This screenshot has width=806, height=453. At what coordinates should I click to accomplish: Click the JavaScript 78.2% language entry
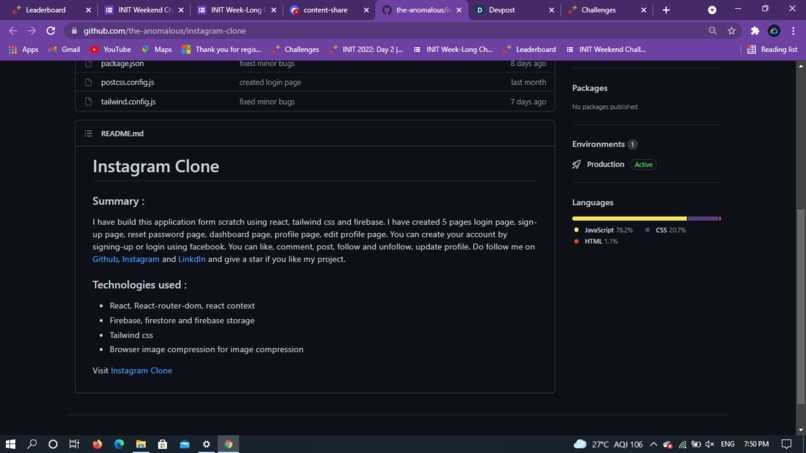click(603, 230)
